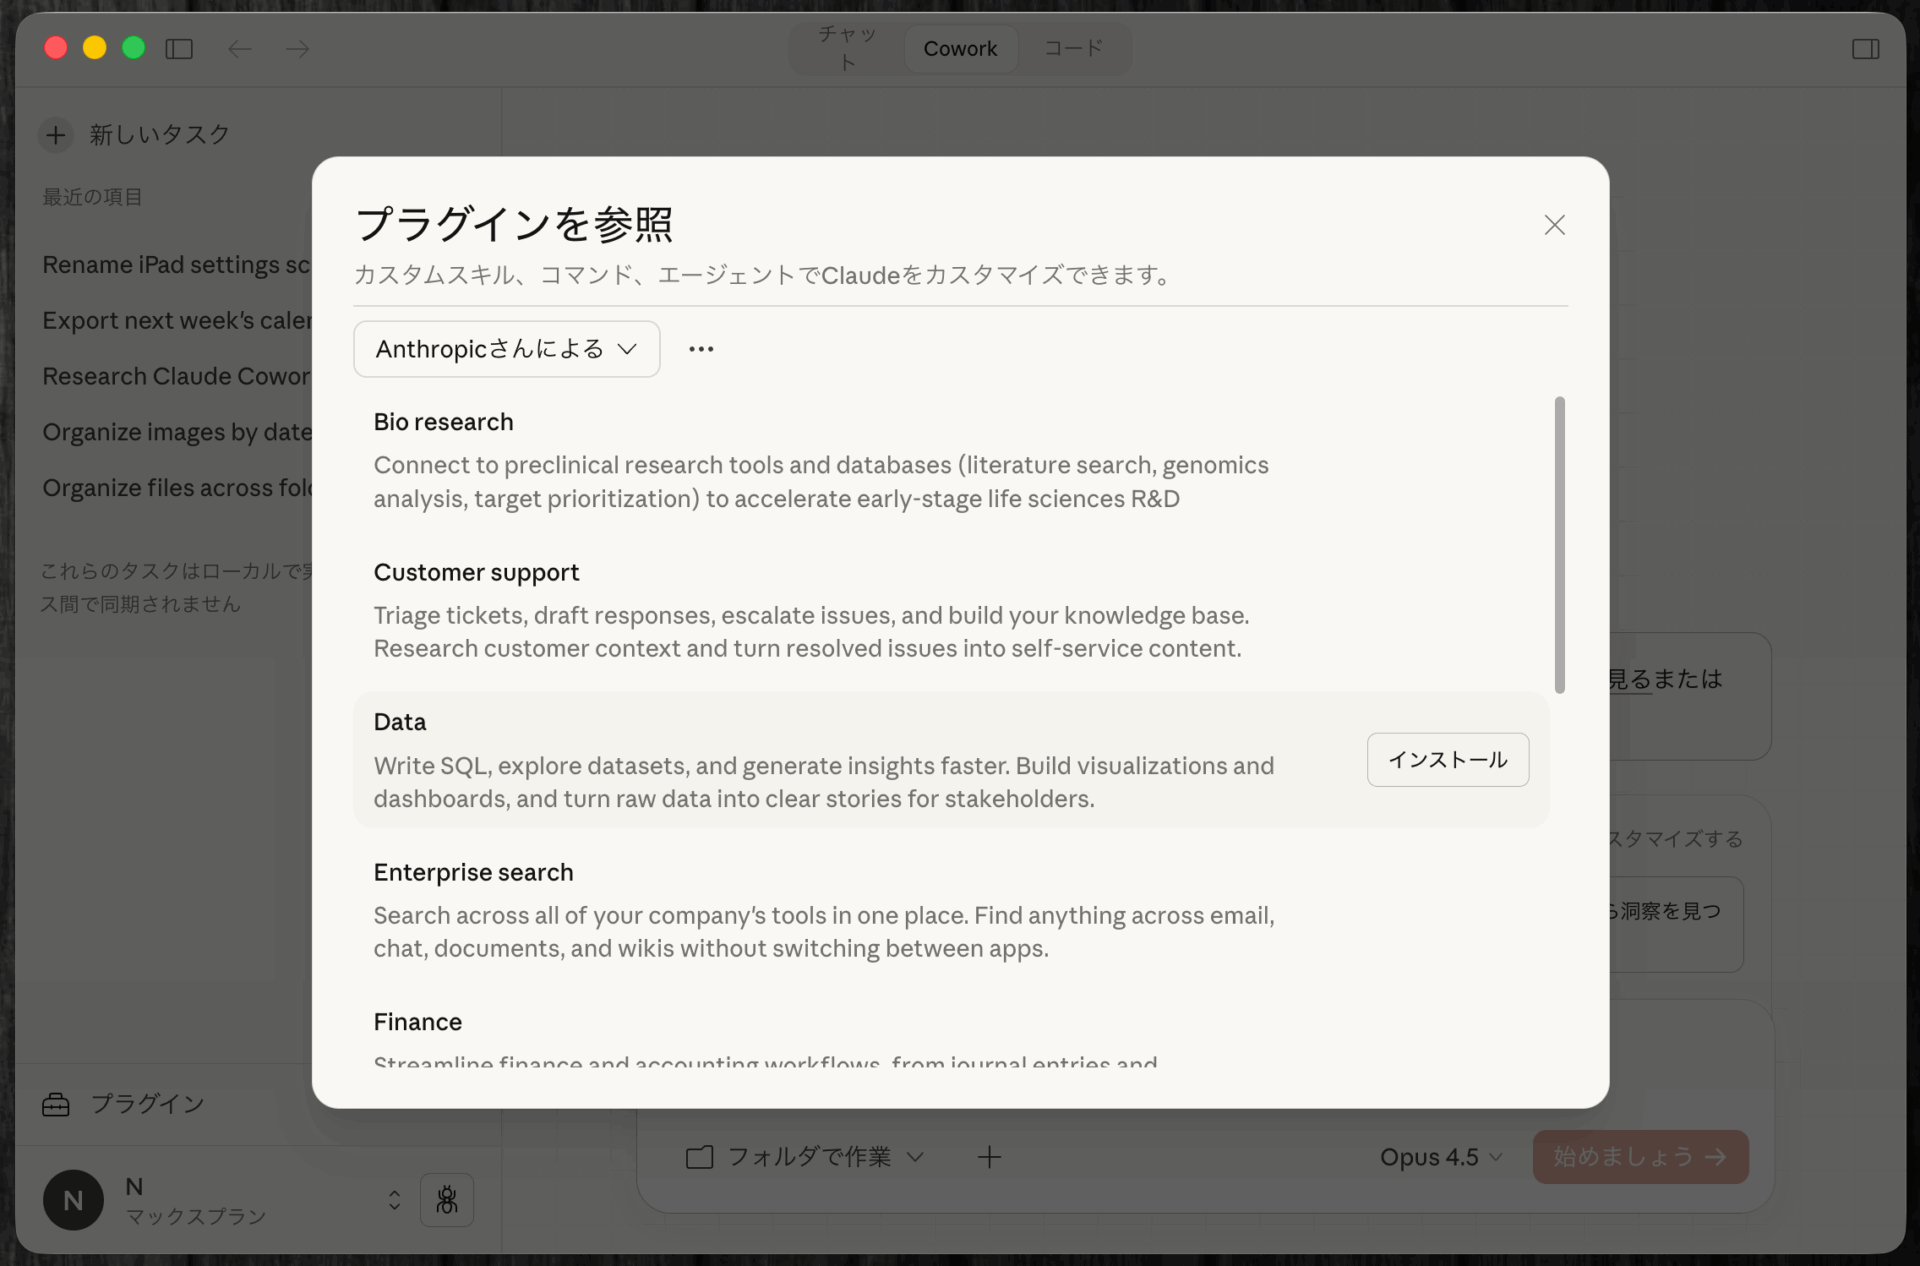Image resolution: width=1920 pixels, height=1266 pixels.
Task: Click the back navigation arrow
Action: coord(240,48)
